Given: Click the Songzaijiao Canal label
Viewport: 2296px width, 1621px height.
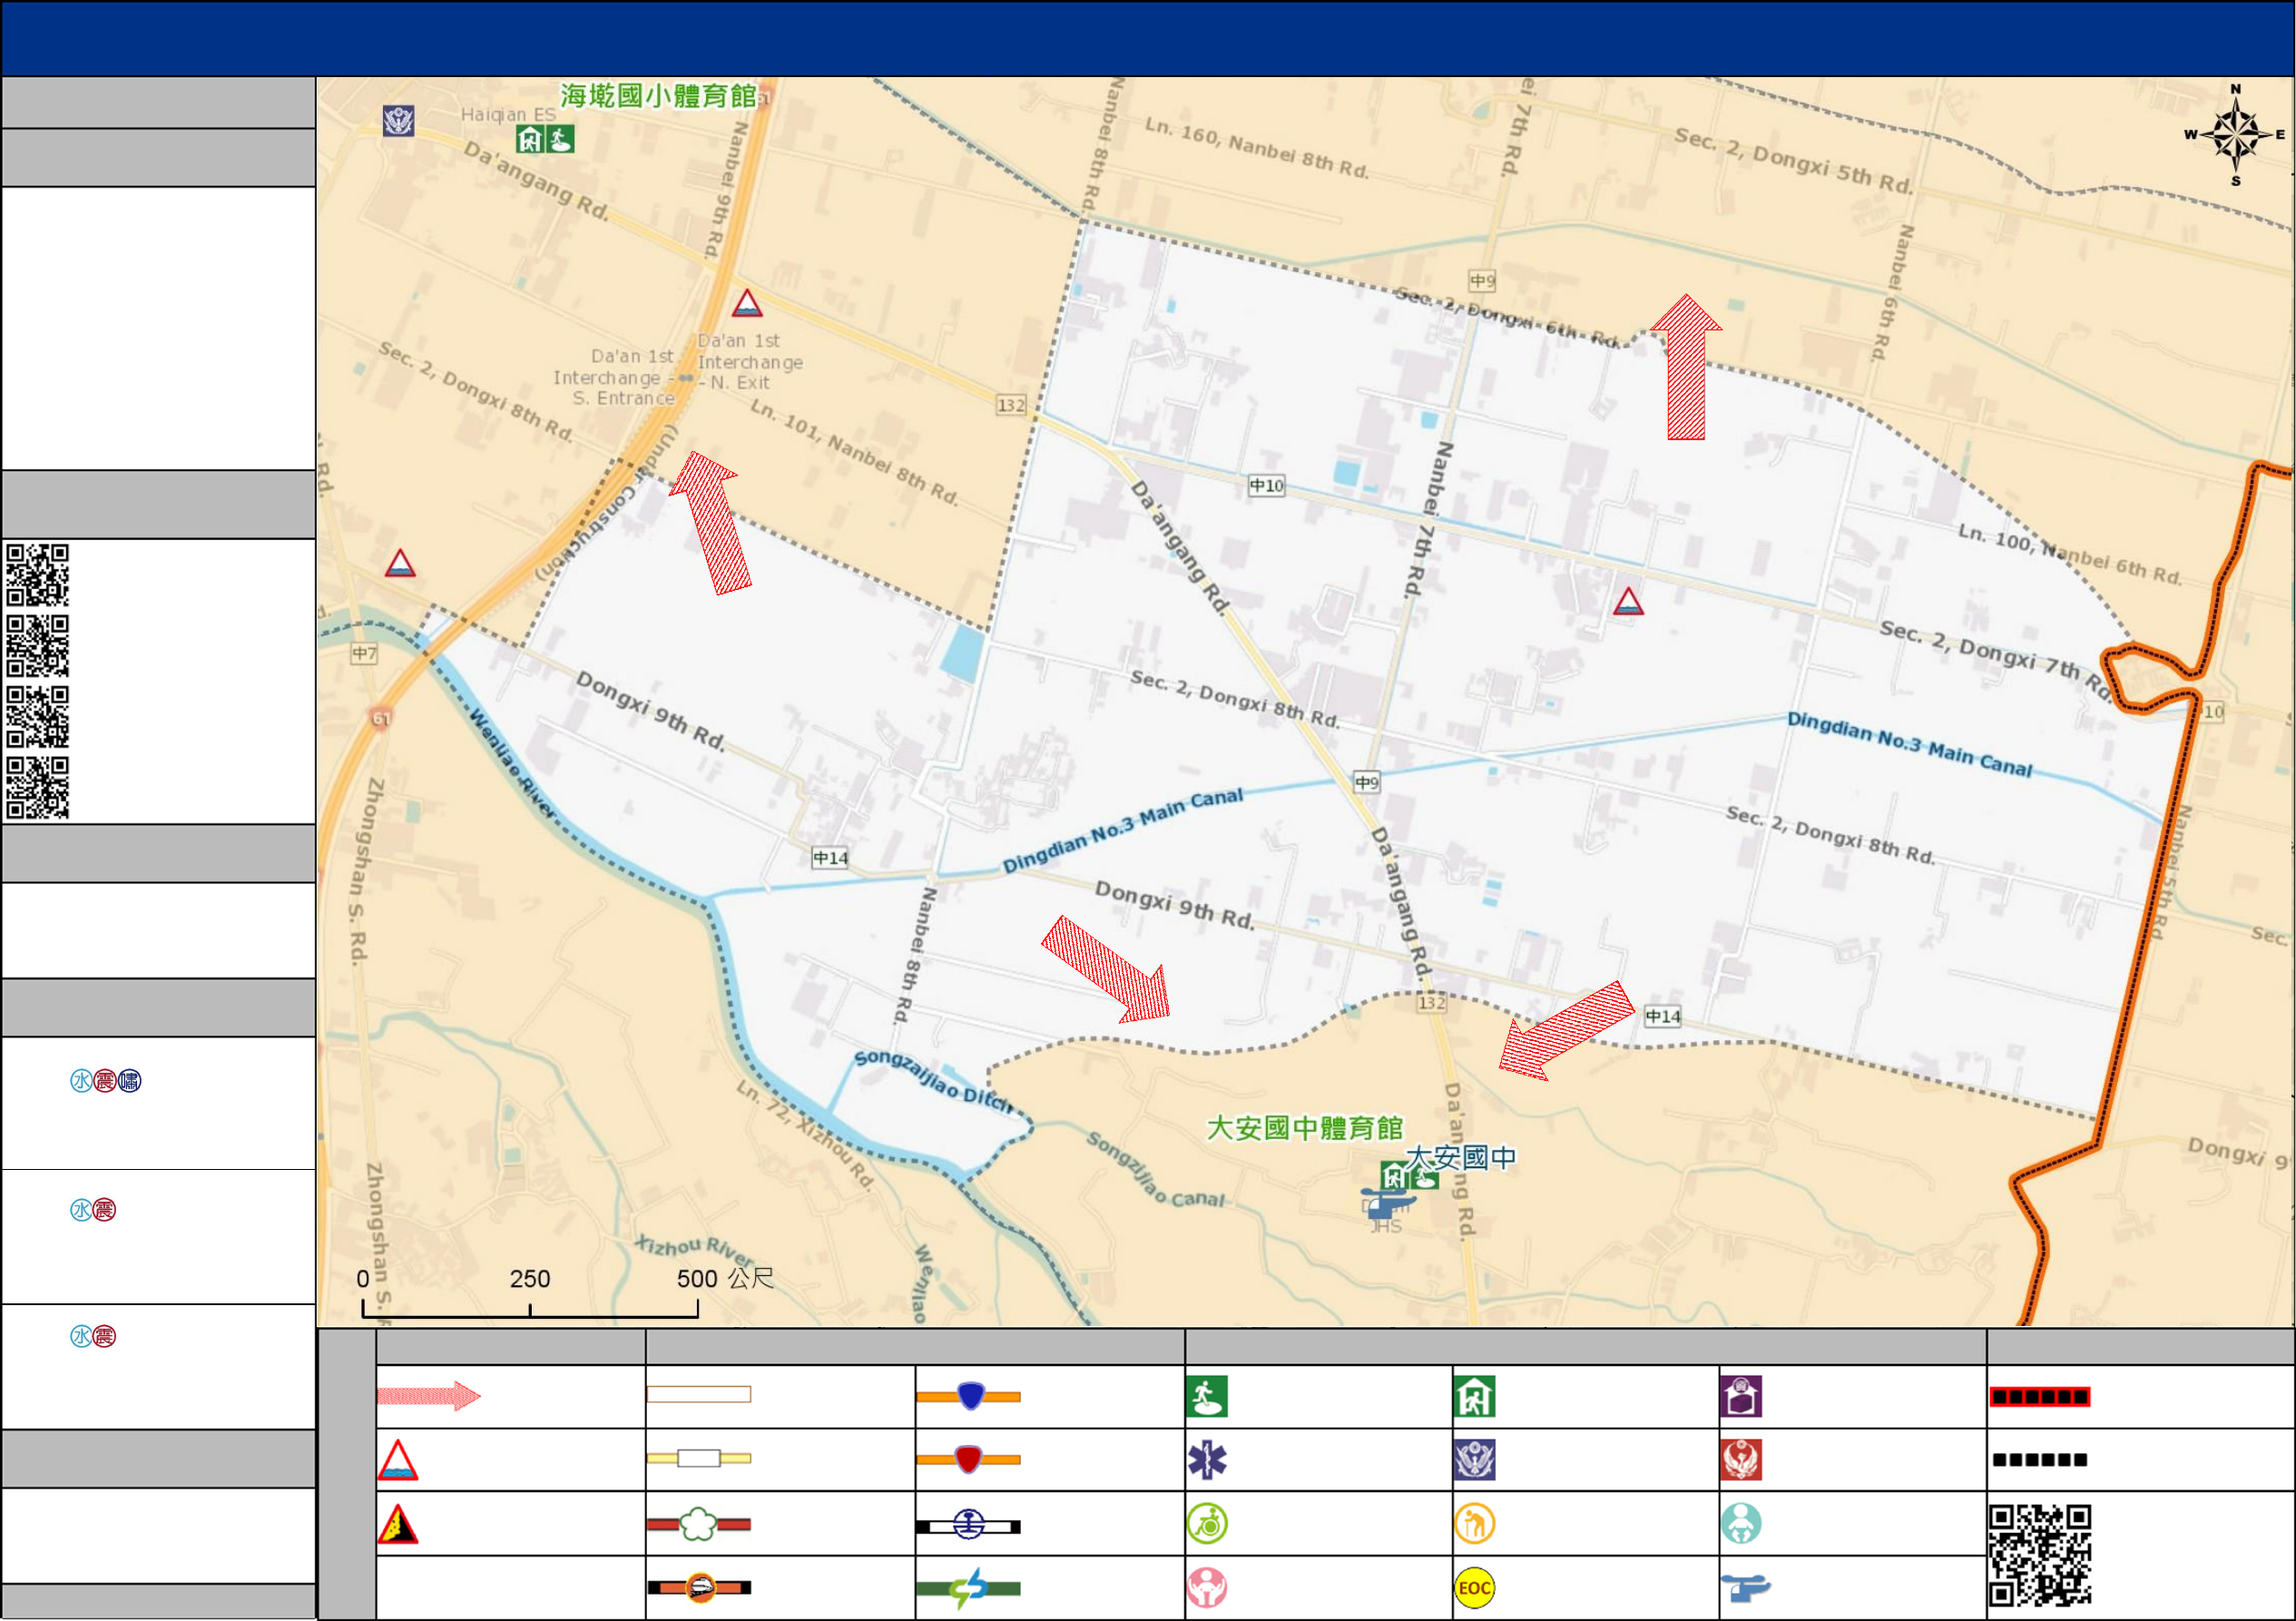Looking at the screenshot, I should 1155,1169.
